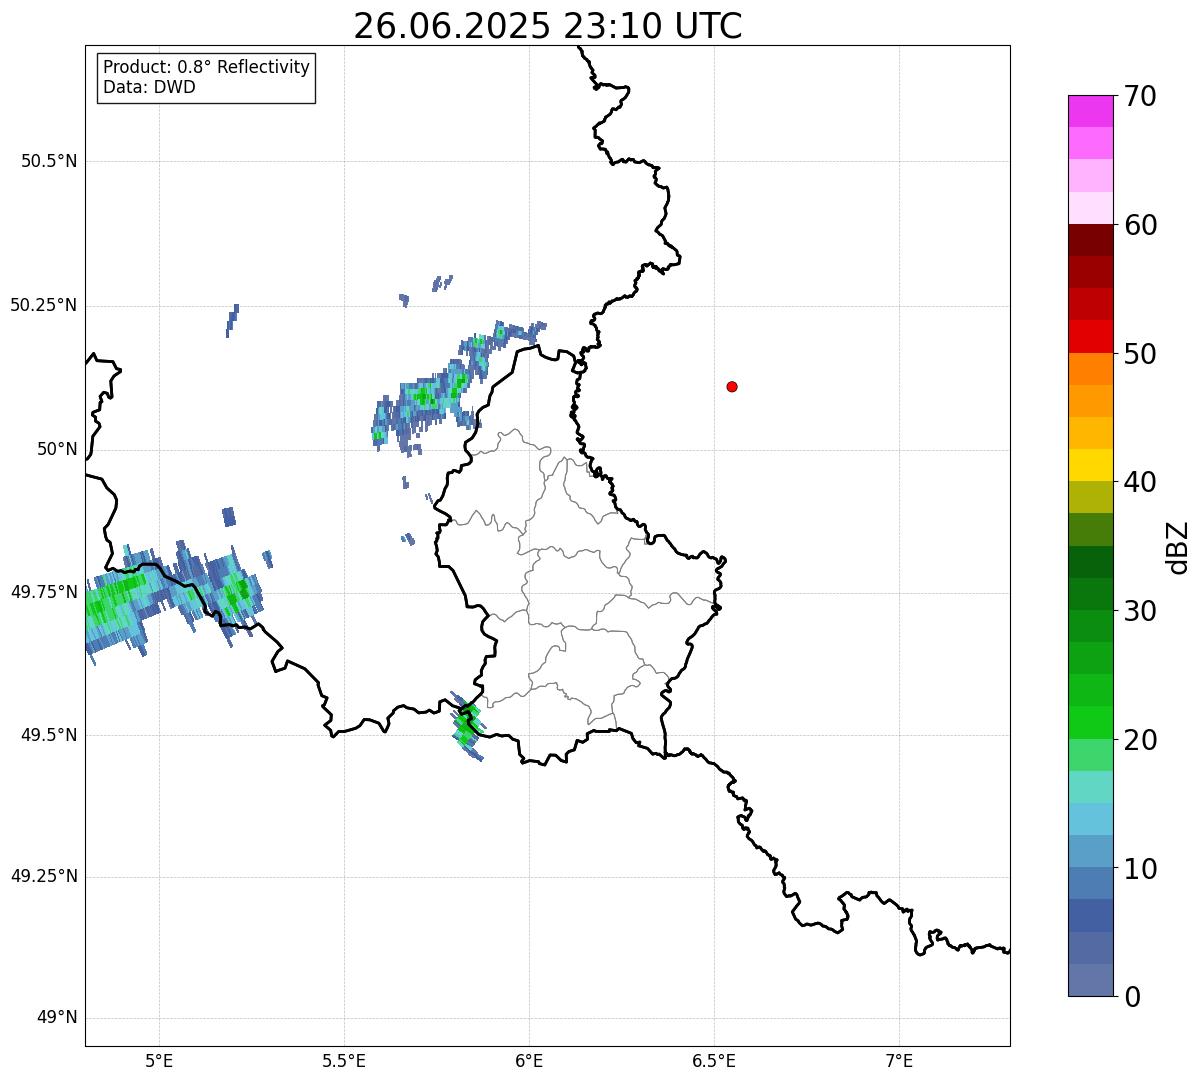The width and height of the screenshot is (1202, 1081).
Task: Click the colorbar value 0
Action: [1132, 997]
